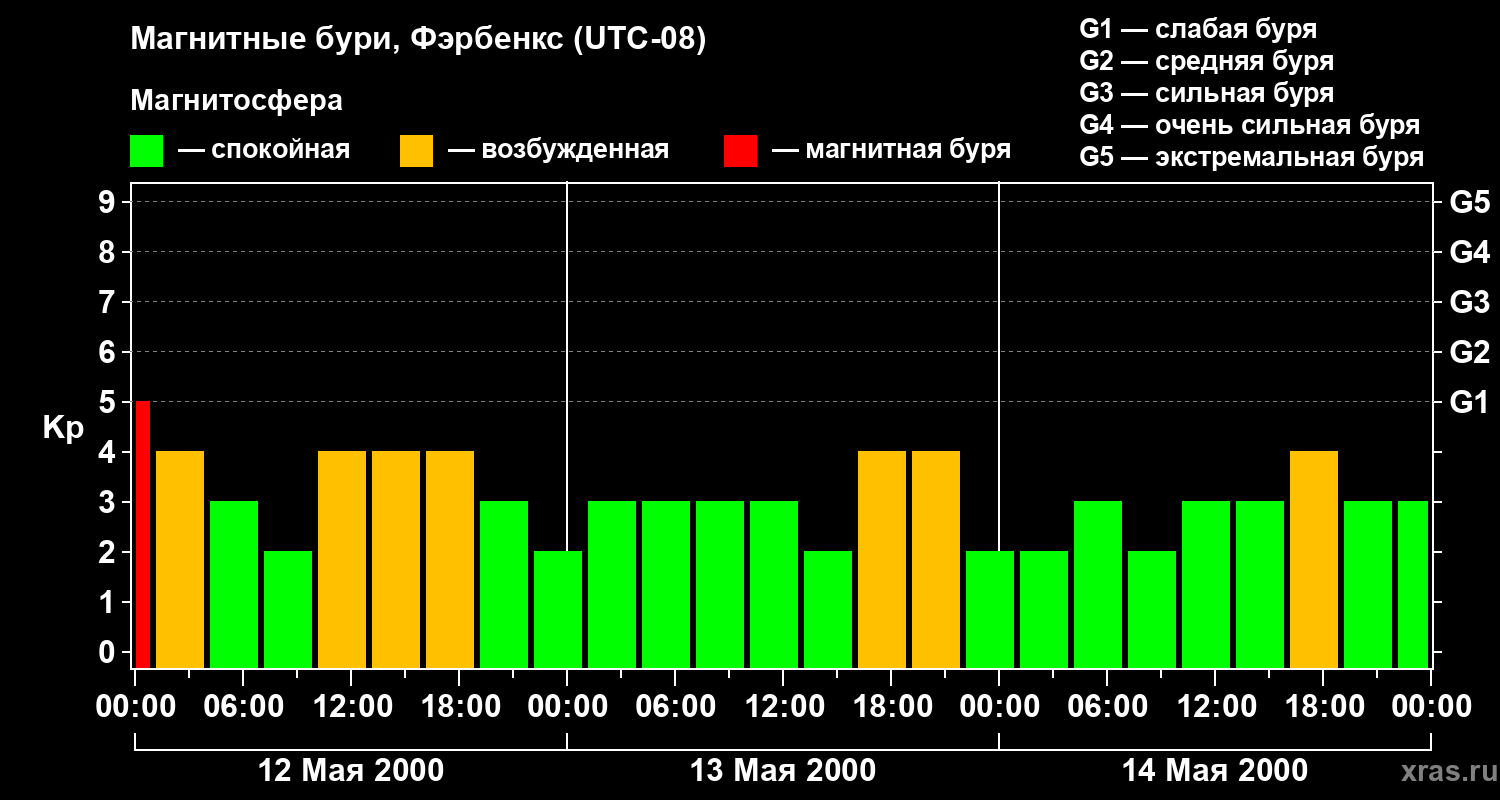Click the line «G2 — средняя буря»
1500x800 pixels.
[1207, 61]
